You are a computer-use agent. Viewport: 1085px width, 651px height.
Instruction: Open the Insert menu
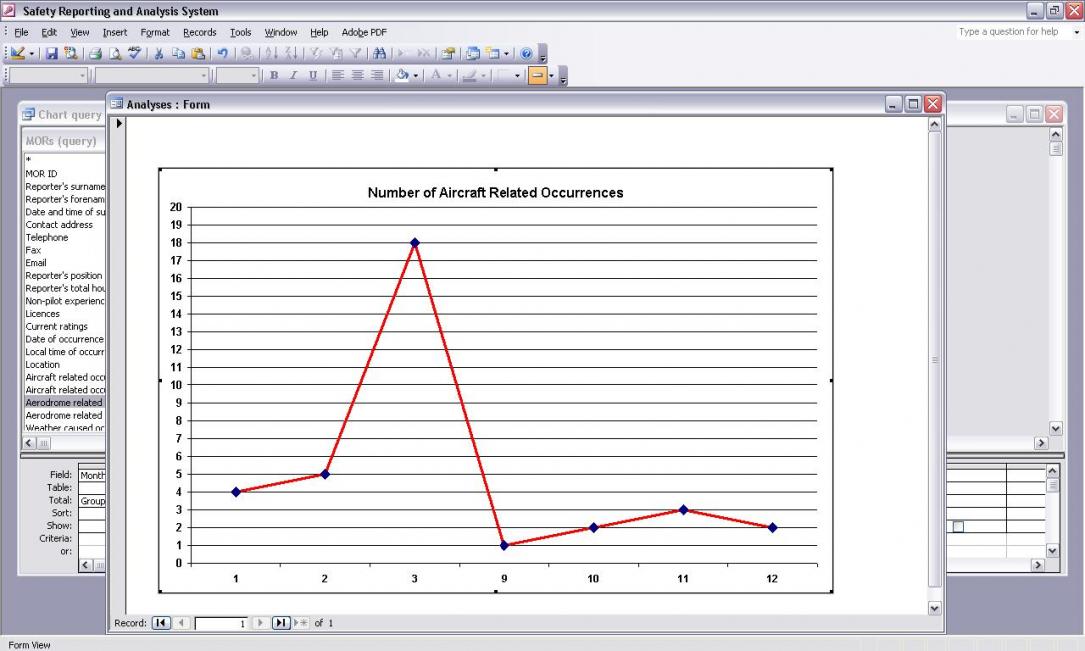click(x=115, y=33)
